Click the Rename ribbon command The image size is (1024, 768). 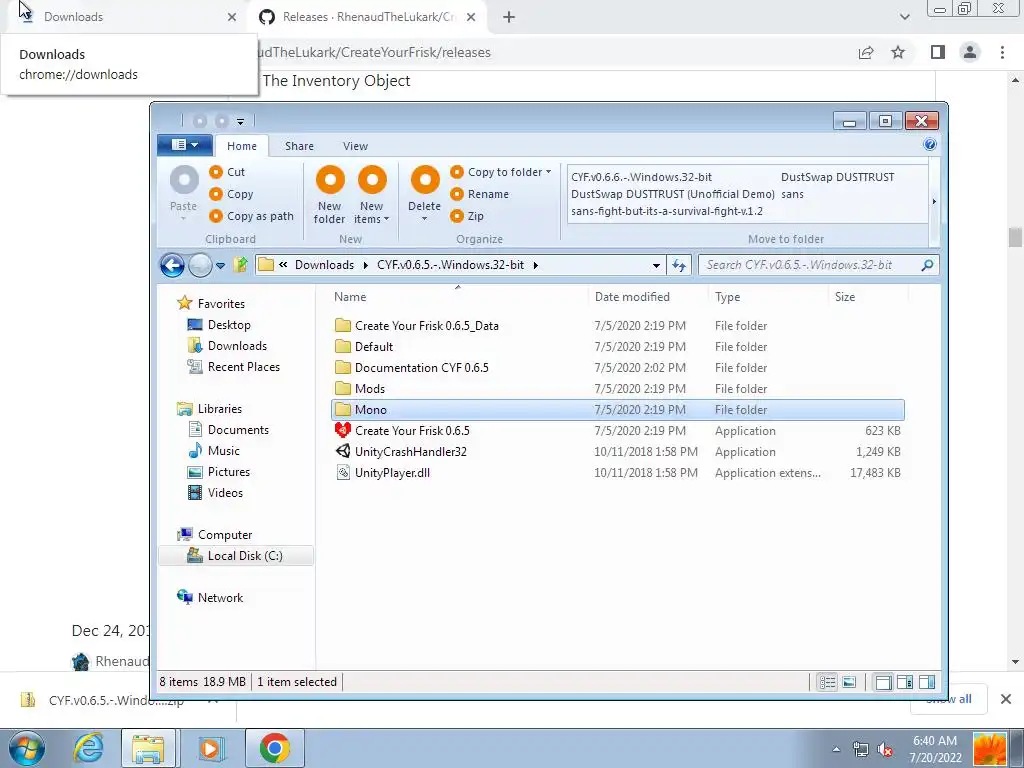tap(479, 194)
